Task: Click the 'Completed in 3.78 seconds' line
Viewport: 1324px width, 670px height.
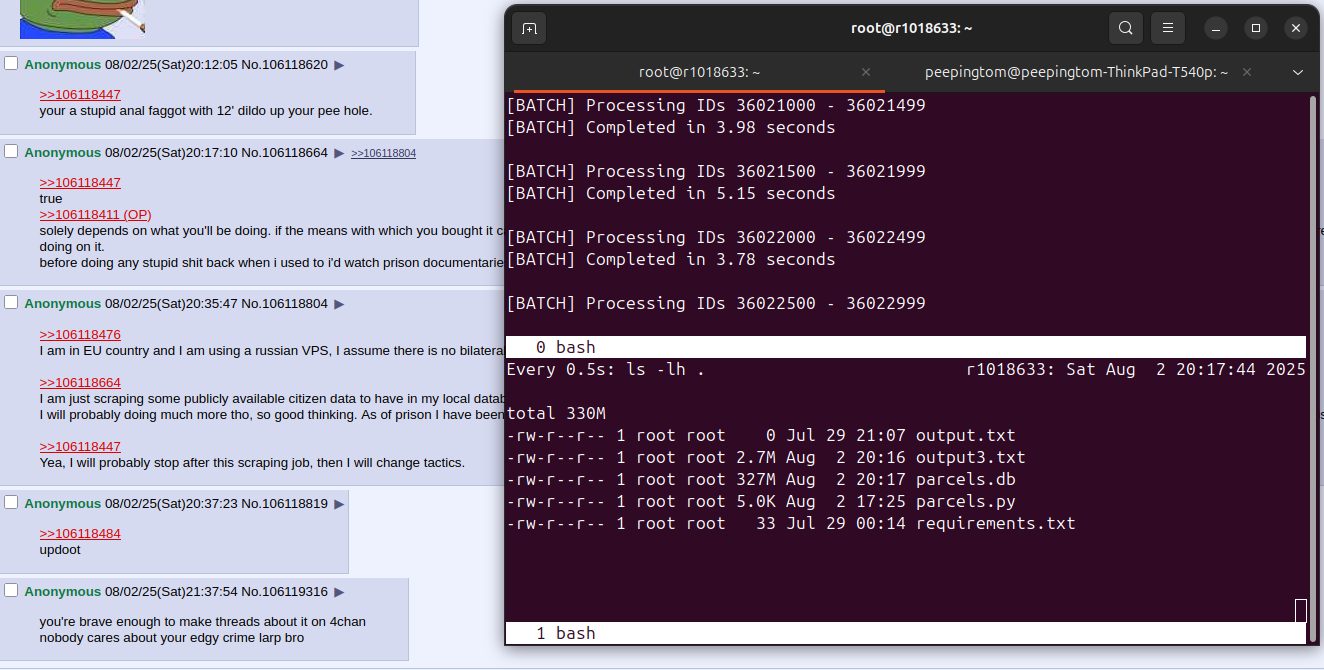Action: click(671, 260)
